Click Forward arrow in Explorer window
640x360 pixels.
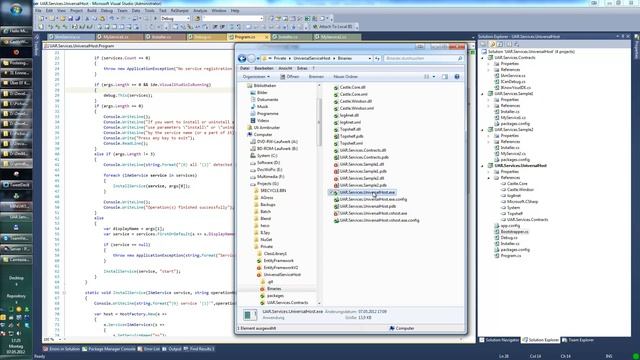pyautogui.click(x=251, y=58)
